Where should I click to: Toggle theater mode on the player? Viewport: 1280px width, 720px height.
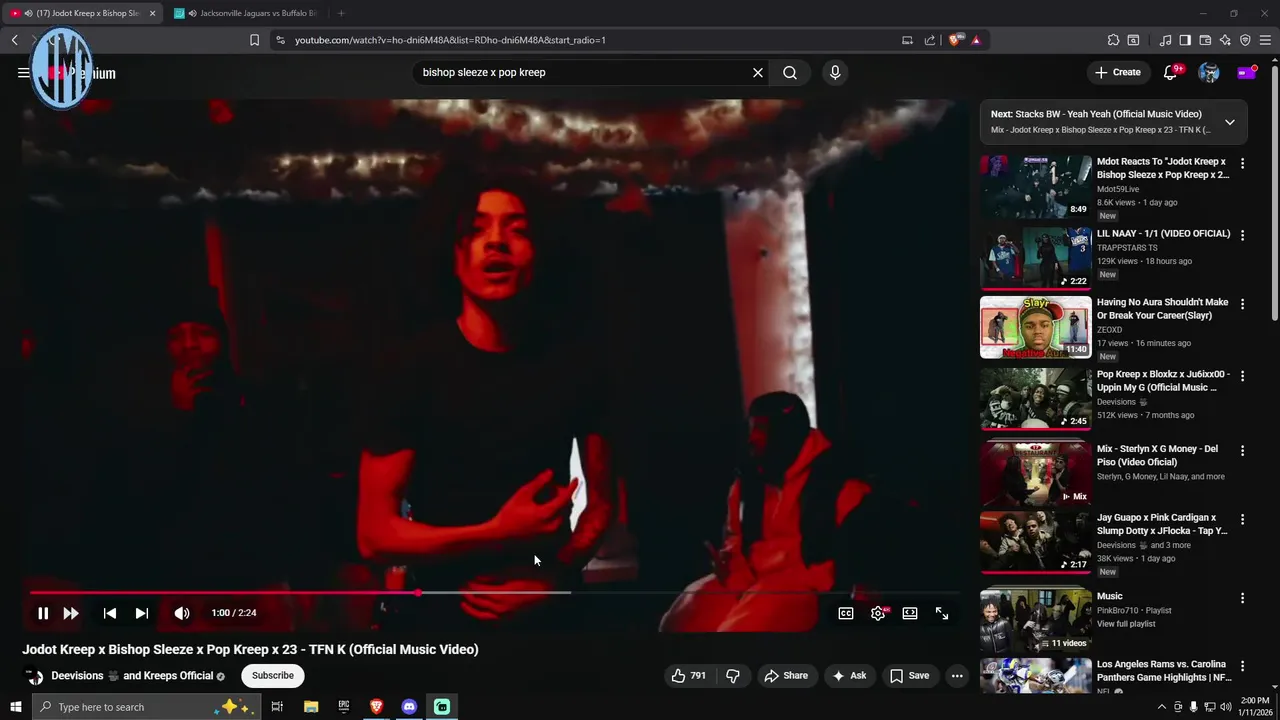[910, 613]
